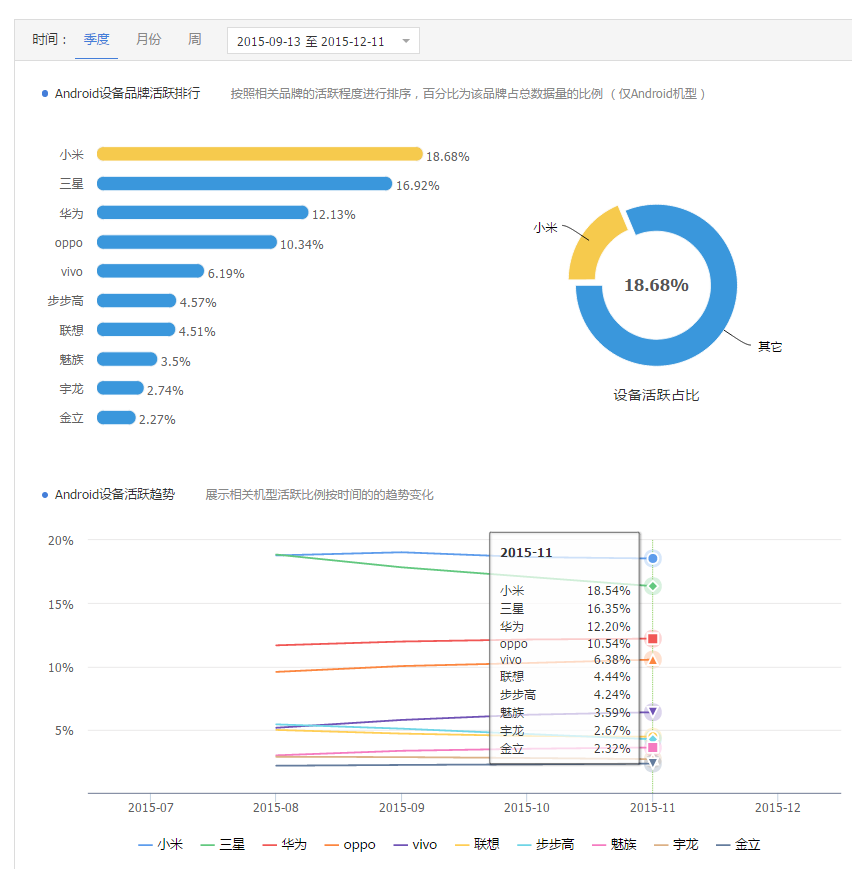This screenshot has height=869, width=852.
Task: Toggle 联想 series in trend legend
Action: (477, 845)
